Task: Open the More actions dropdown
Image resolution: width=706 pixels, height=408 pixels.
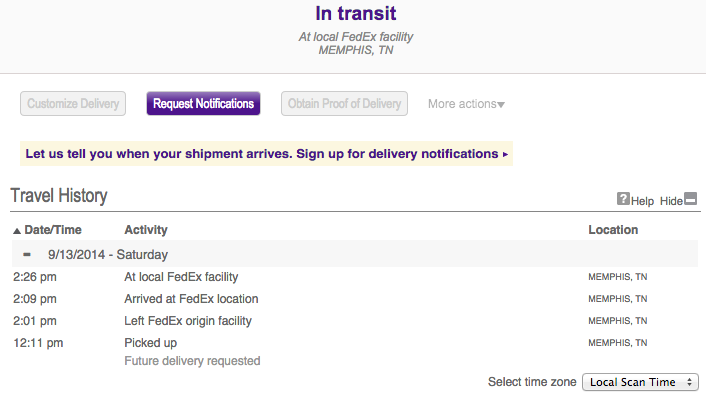Action: [466, 104]
